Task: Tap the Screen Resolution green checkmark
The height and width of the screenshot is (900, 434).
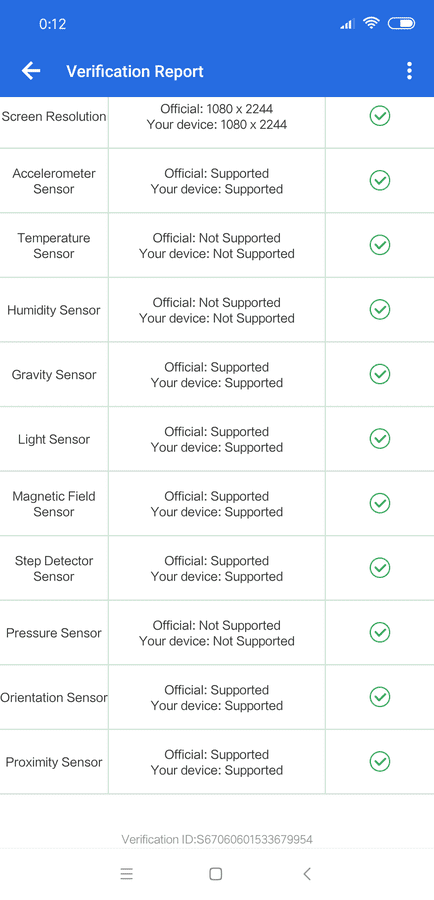Action: (x=379, y=116)
